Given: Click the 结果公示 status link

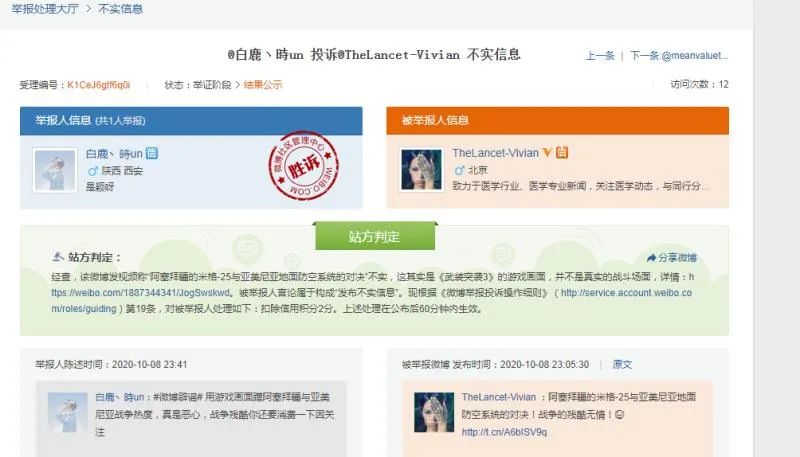Looking at the screenshot, I should (263, 85).
